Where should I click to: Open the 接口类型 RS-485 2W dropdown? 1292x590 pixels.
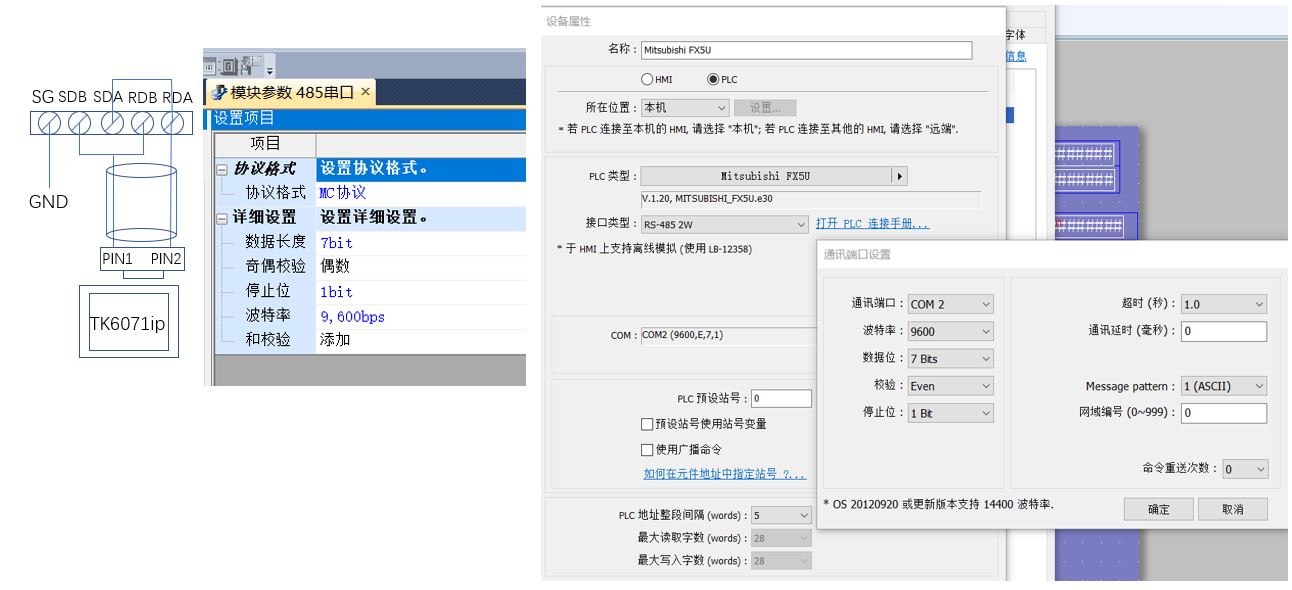[800, 225]
